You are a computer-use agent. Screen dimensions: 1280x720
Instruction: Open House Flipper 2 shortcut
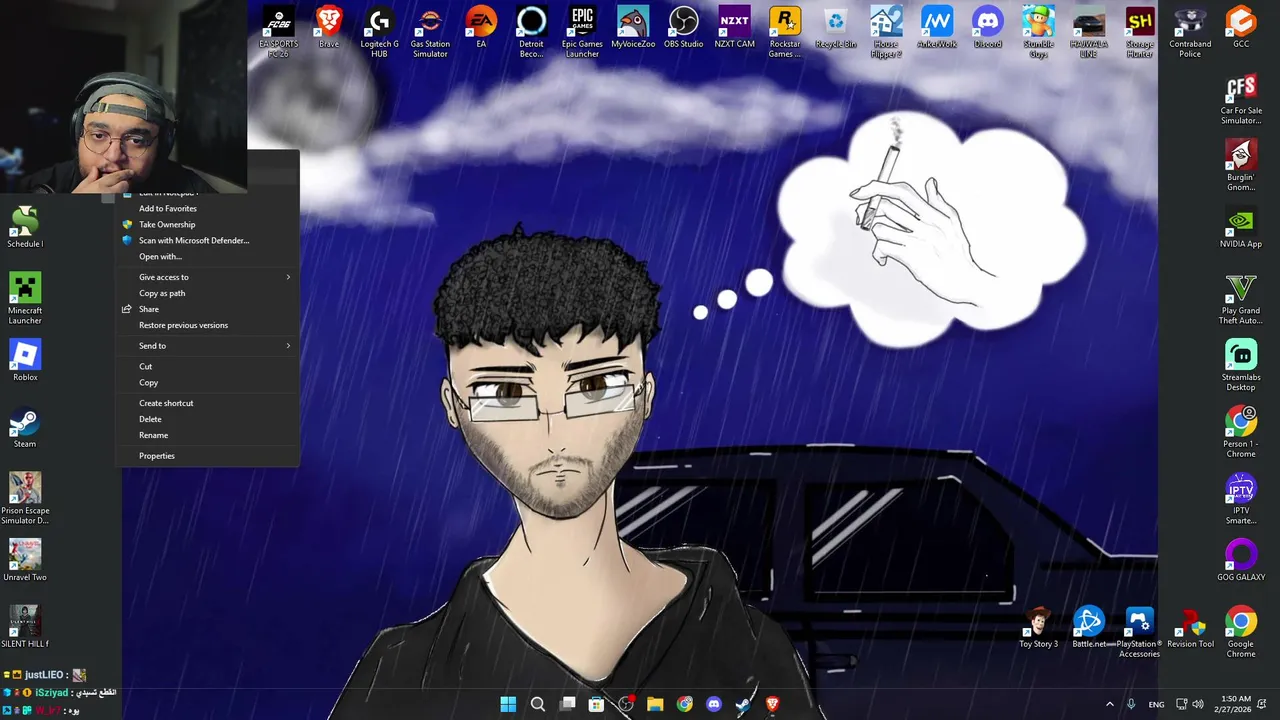[x=886, y=32]
